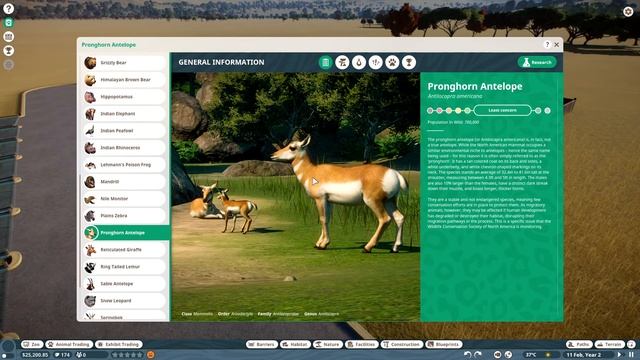Image resolution: width=640 pixels, height=360 pixels.
Task: Switch to the habitat tree tab icon
Action: (x=342, y=62)
